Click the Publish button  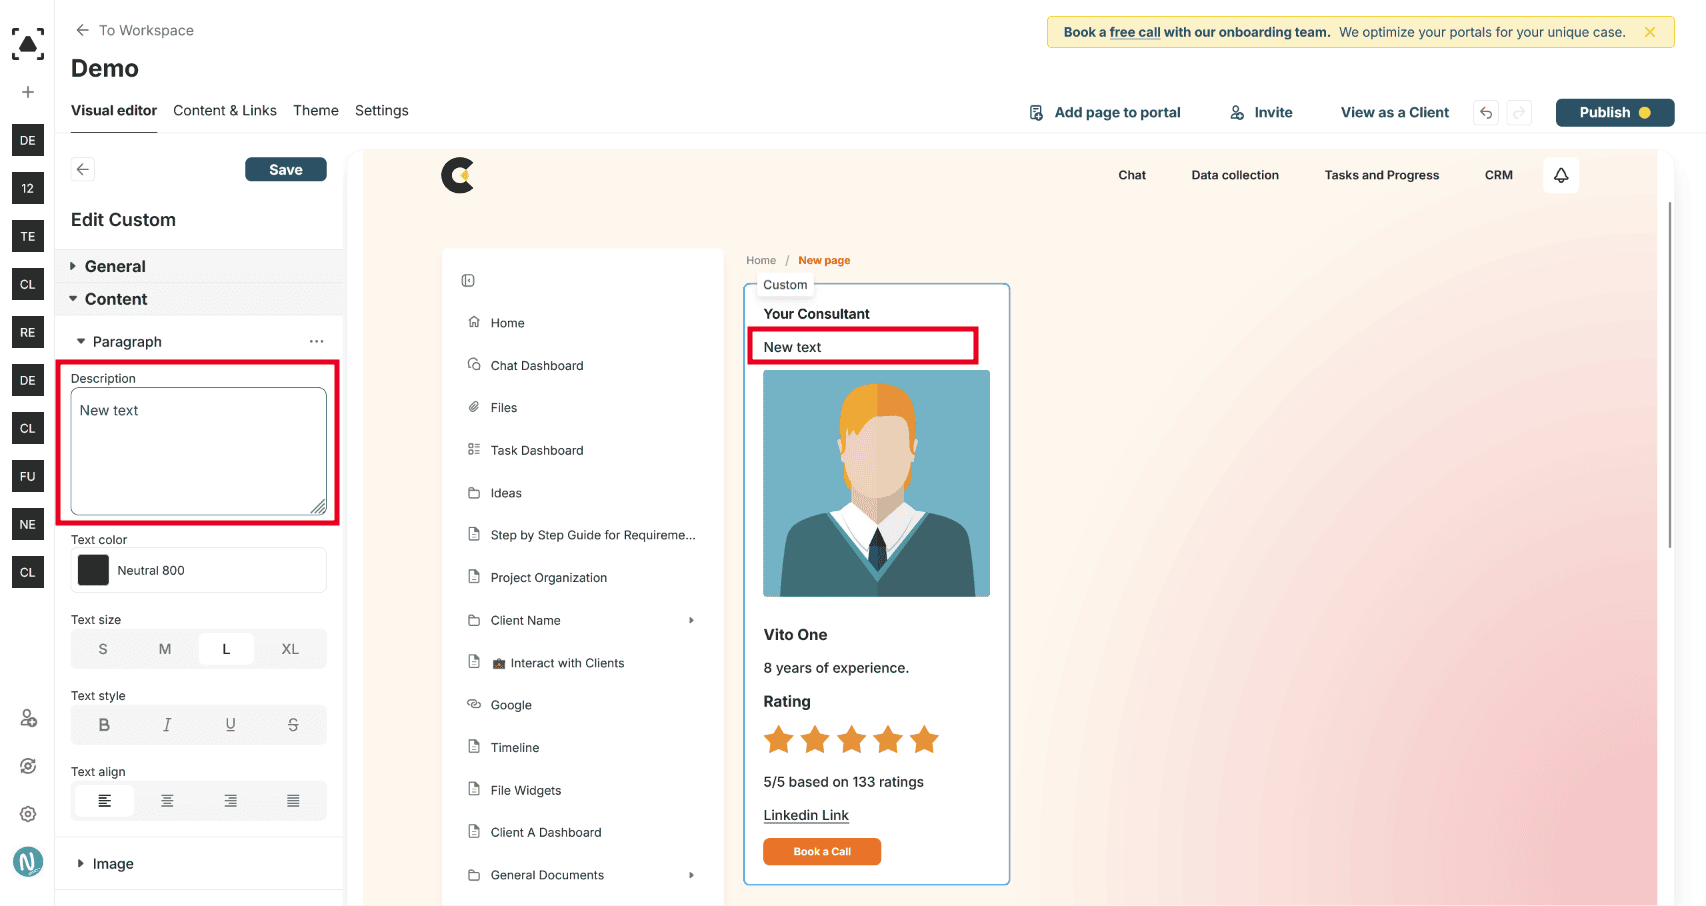pyautogui.click(x=1615, y=113)
